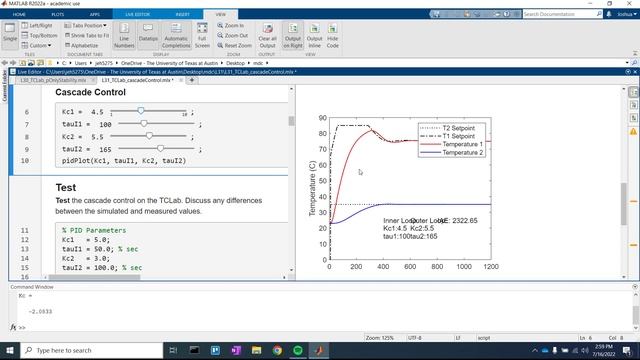
Task: Click mdc in the folder path
Action: (258, 63)
